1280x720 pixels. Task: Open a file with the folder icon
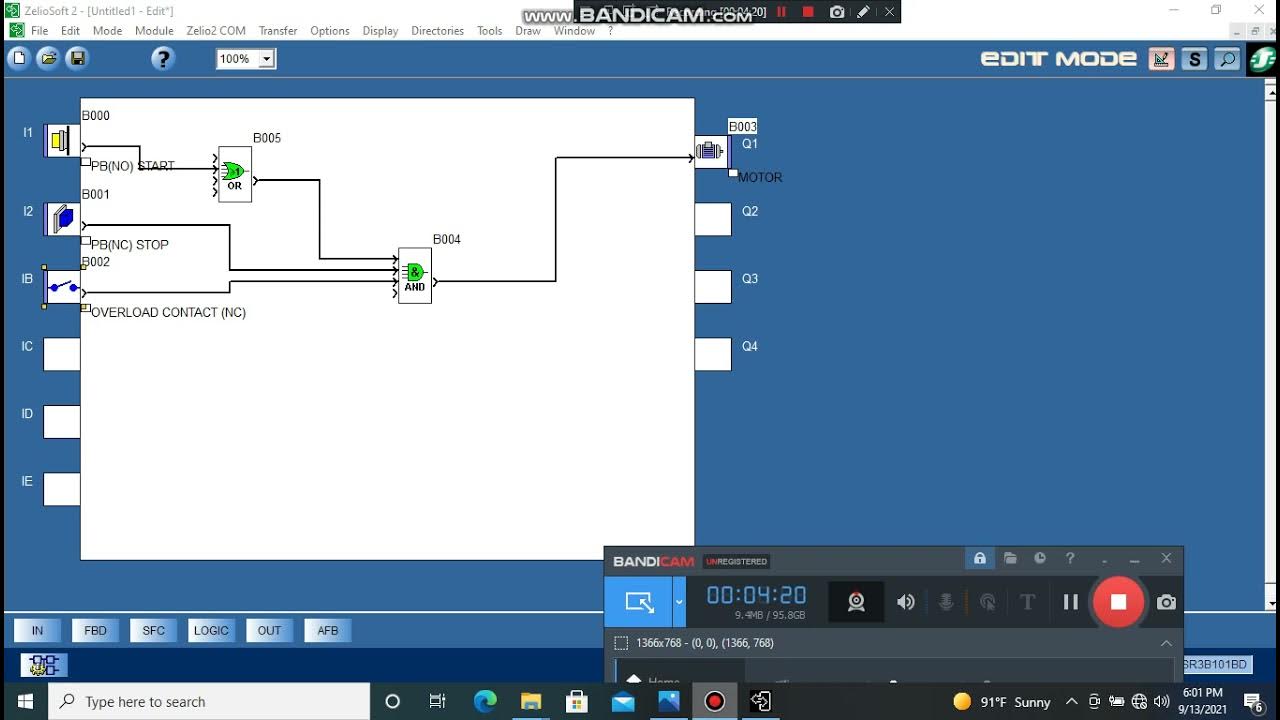click(48, 59)
